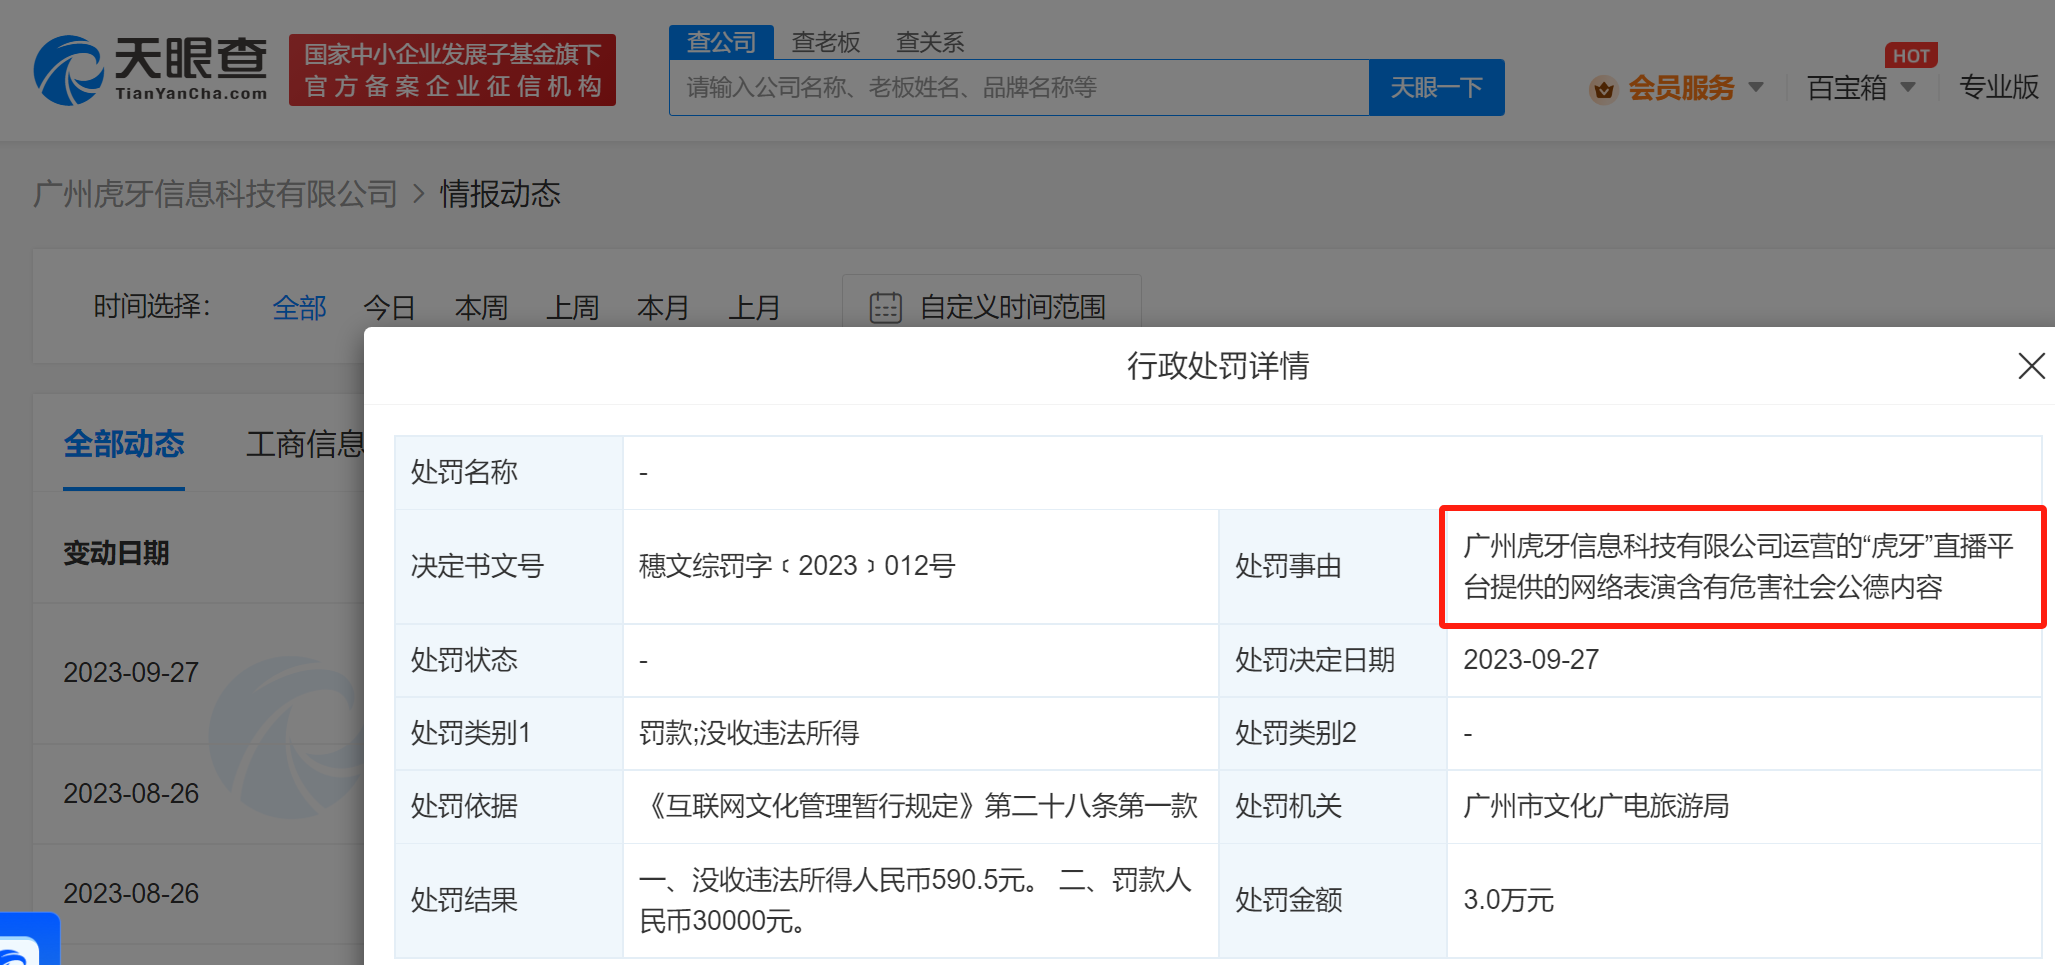
Task: Open the TianYanCha logo homepage
Action: (x=151, y=69)
